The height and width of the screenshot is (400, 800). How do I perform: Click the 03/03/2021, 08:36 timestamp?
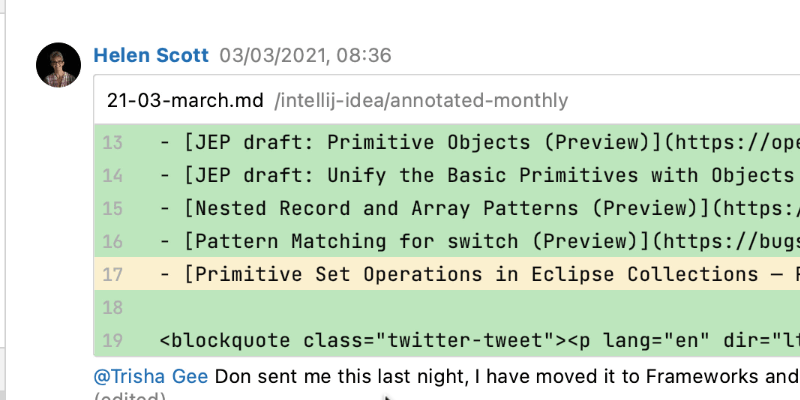pos(305,55)
